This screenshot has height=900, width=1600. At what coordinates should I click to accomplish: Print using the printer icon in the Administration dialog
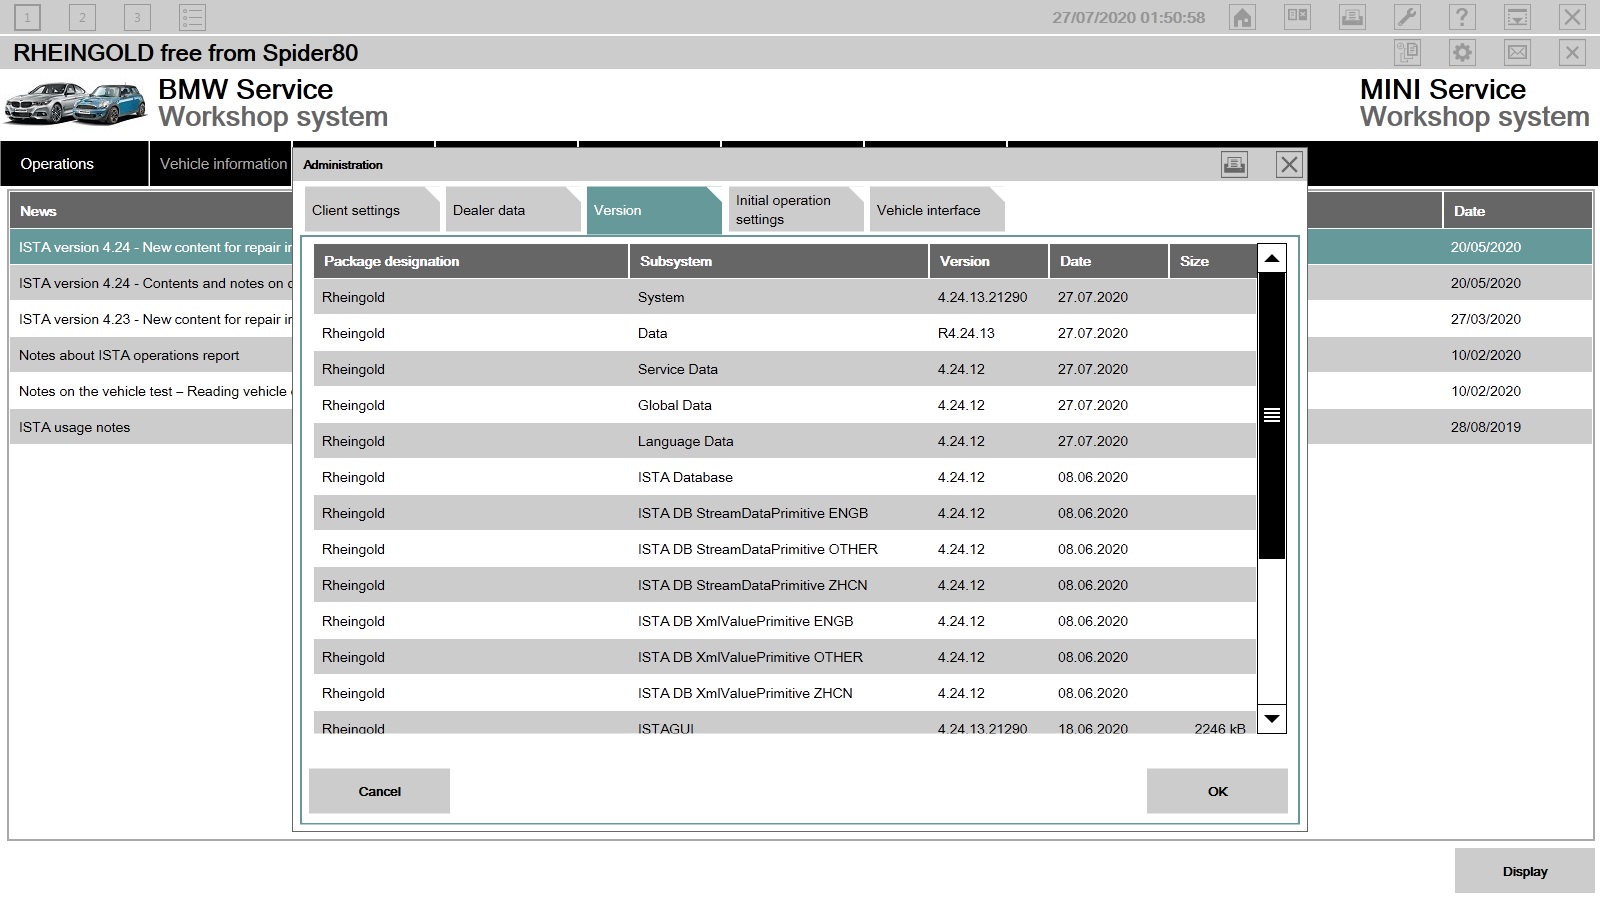1235,165
